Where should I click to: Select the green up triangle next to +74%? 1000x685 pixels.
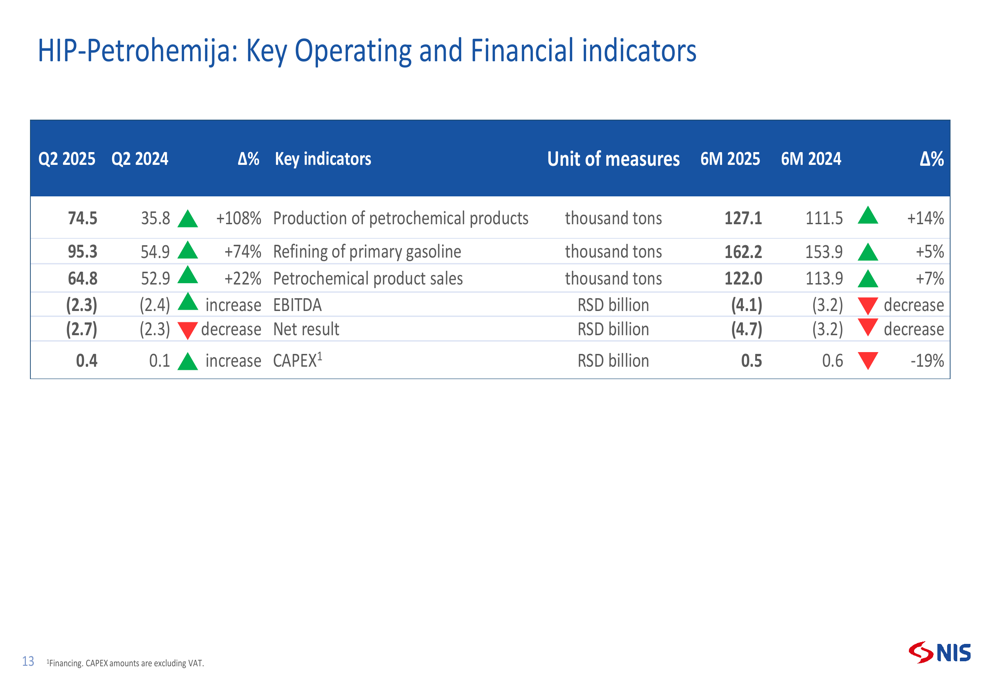tap(188, 250)
